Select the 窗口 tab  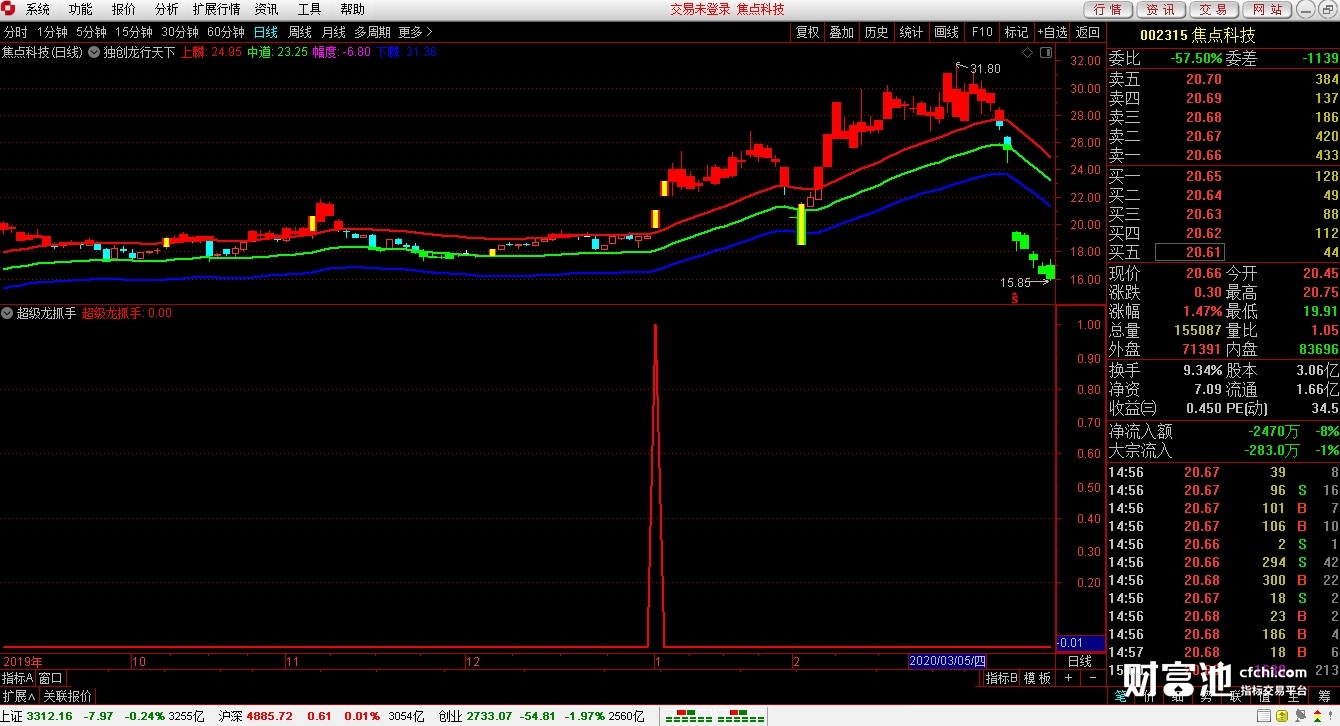(50, 678)
